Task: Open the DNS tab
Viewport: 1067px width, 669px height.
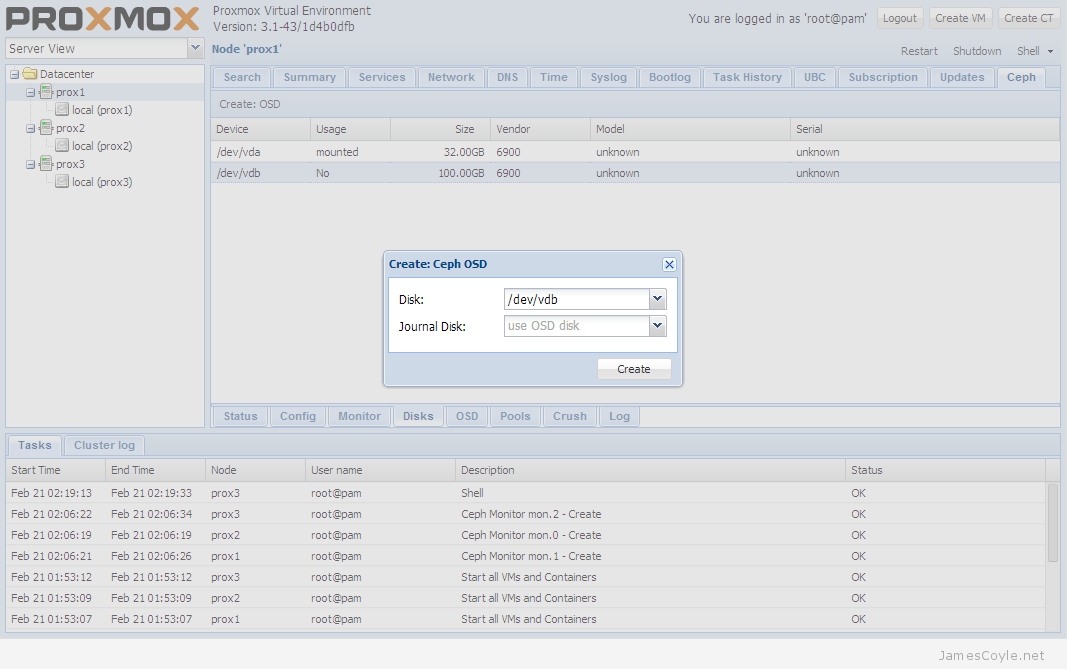Action: click(508, 78)
